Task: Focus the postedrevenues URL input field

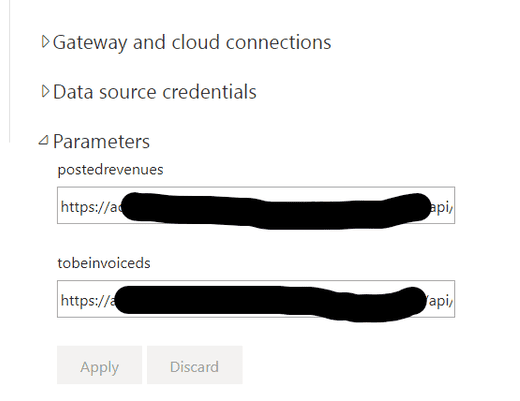Action: pos(256,205)
